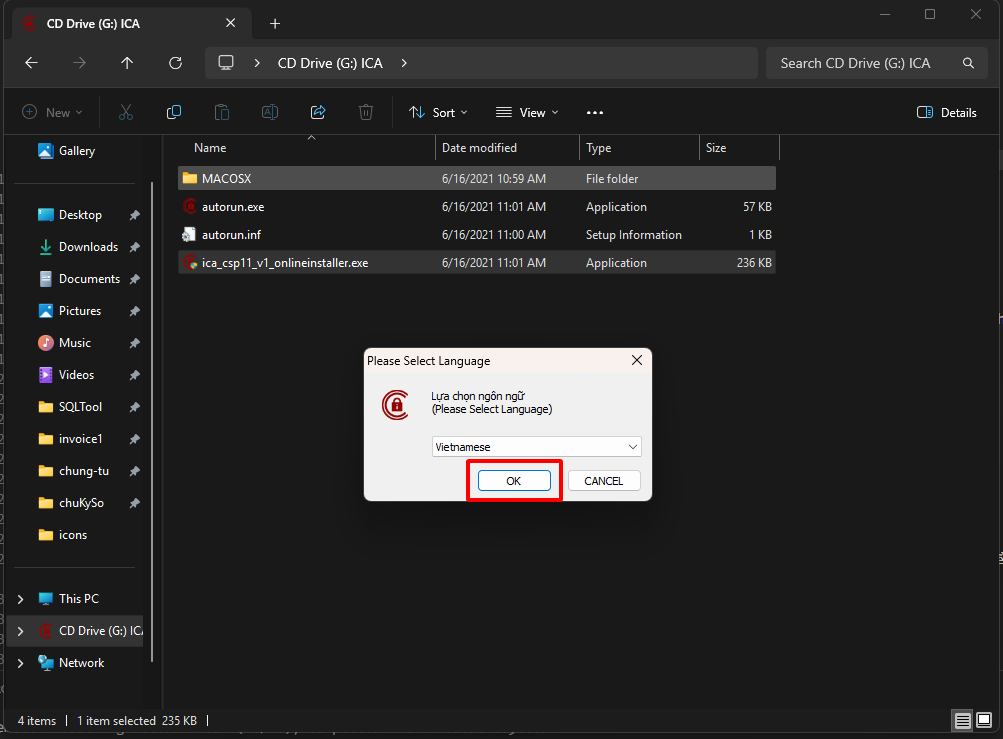Click the sidebar vertical scrollbar
The image size is (1003, 739).
[152, 422]
